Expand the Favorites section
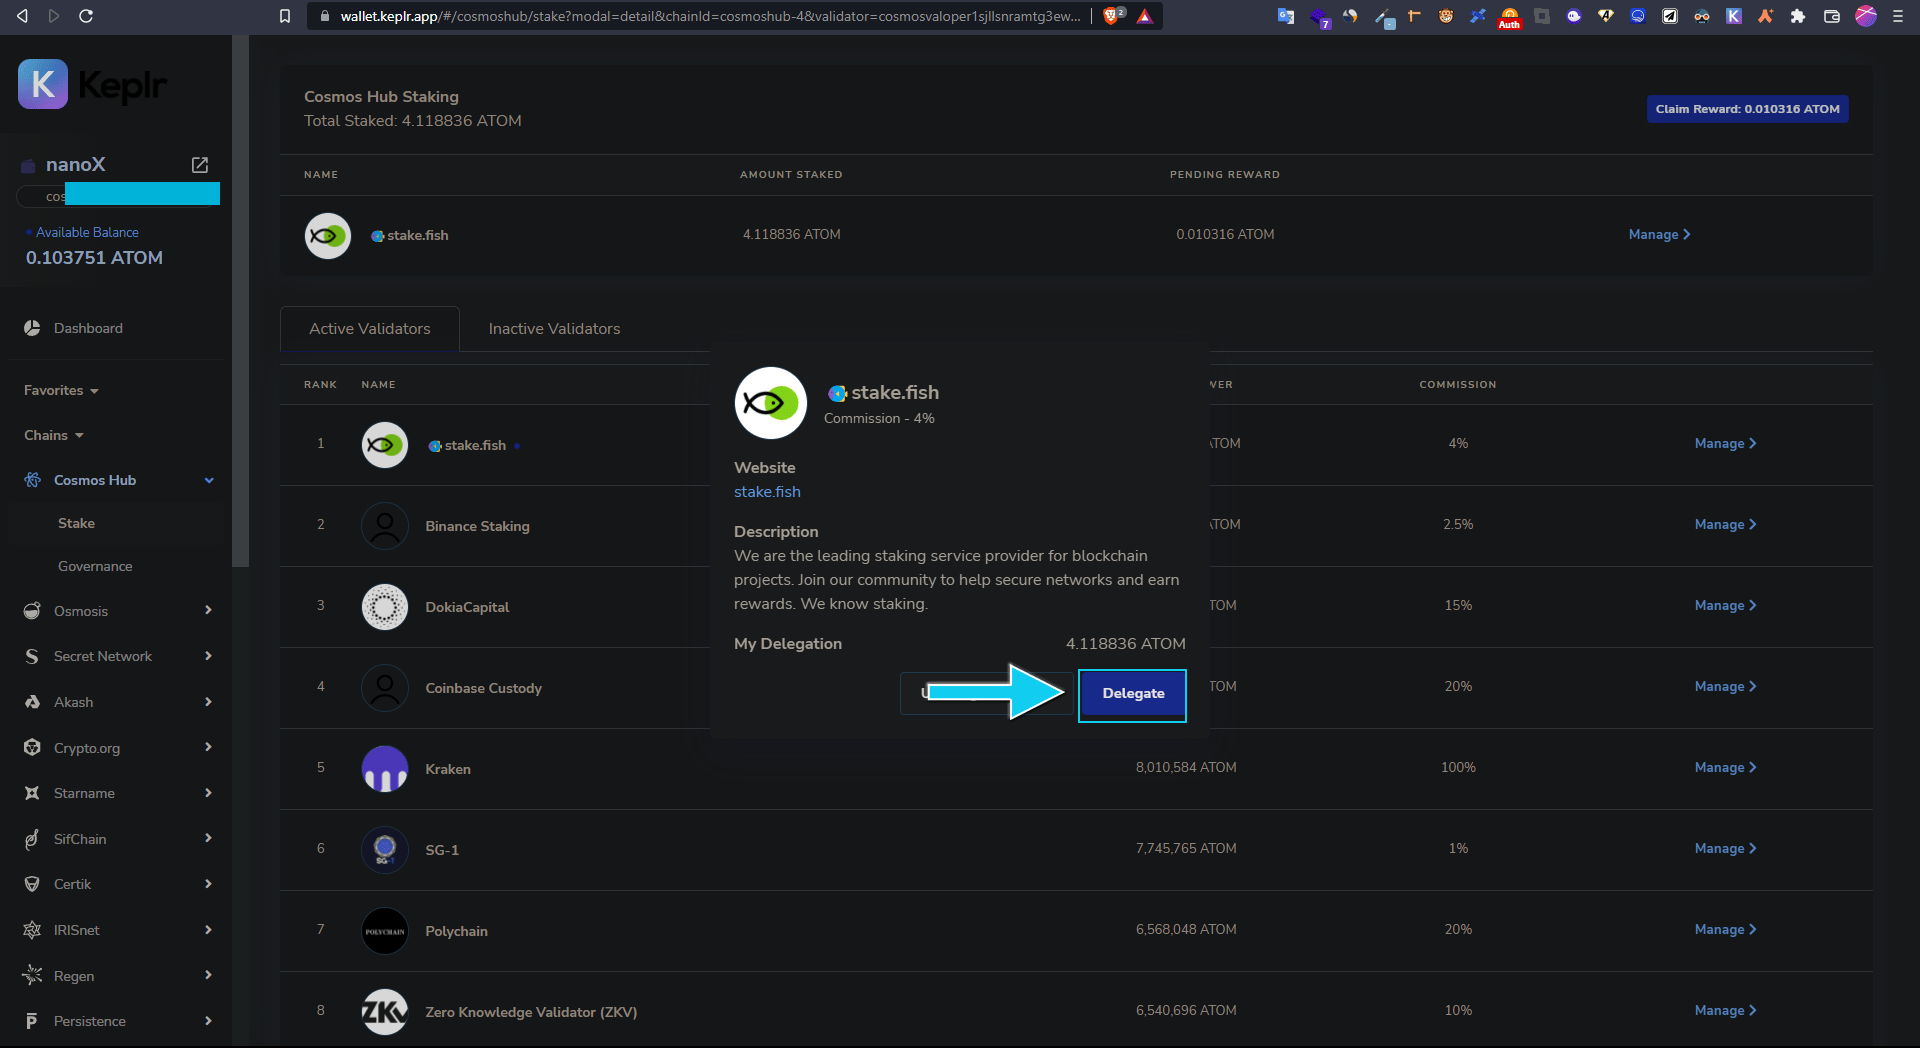 point(61,390)
